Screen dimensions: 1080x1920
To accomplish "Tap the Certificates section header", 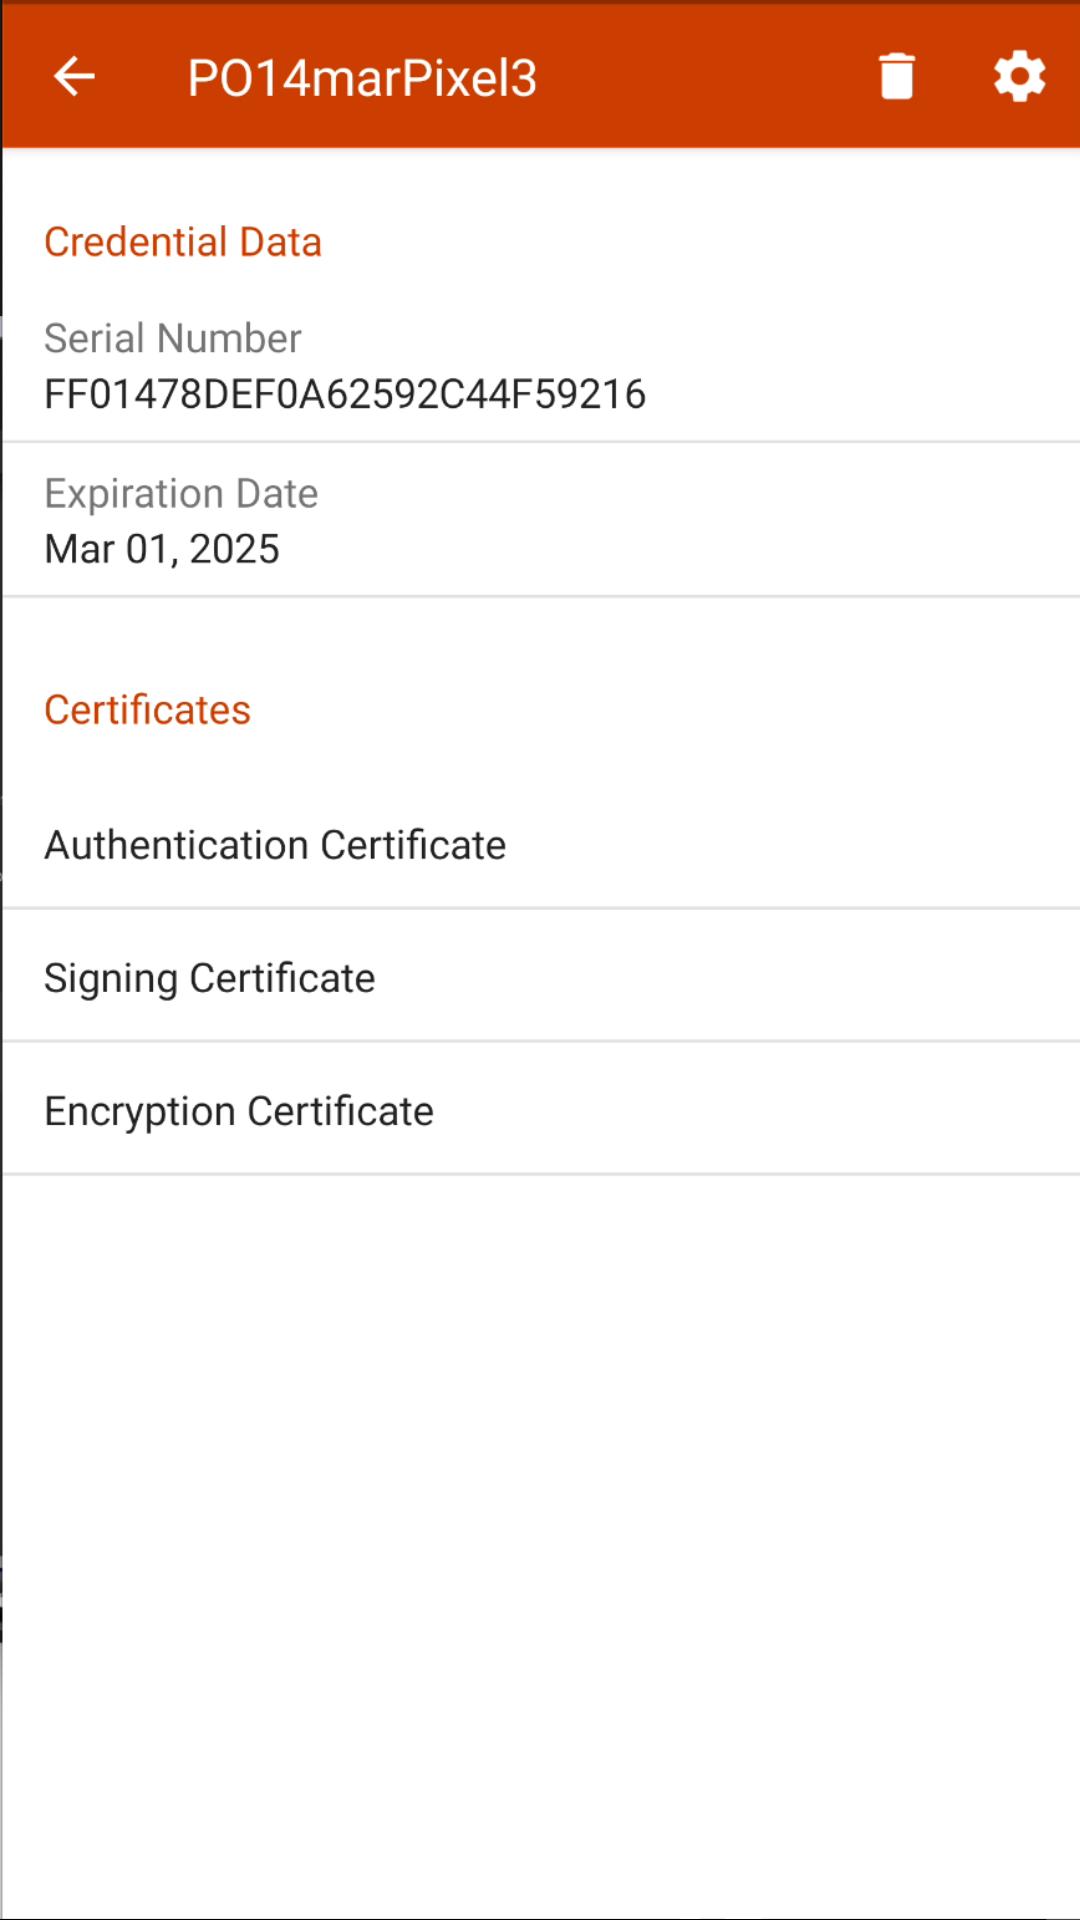I will (x=147, y=710).
